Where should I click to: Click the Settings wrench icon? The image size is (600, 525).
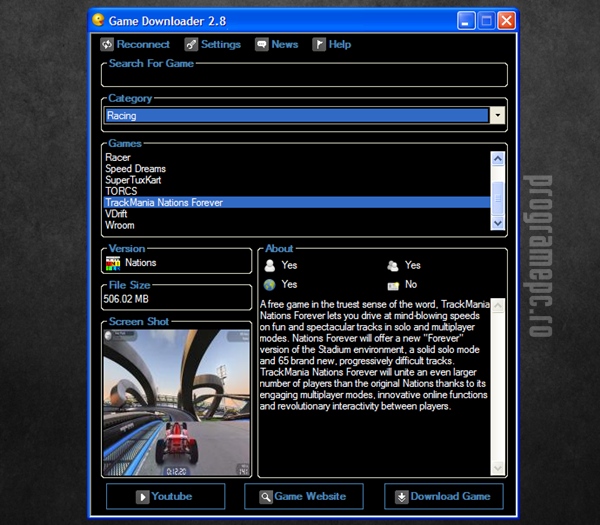(191, 44)
